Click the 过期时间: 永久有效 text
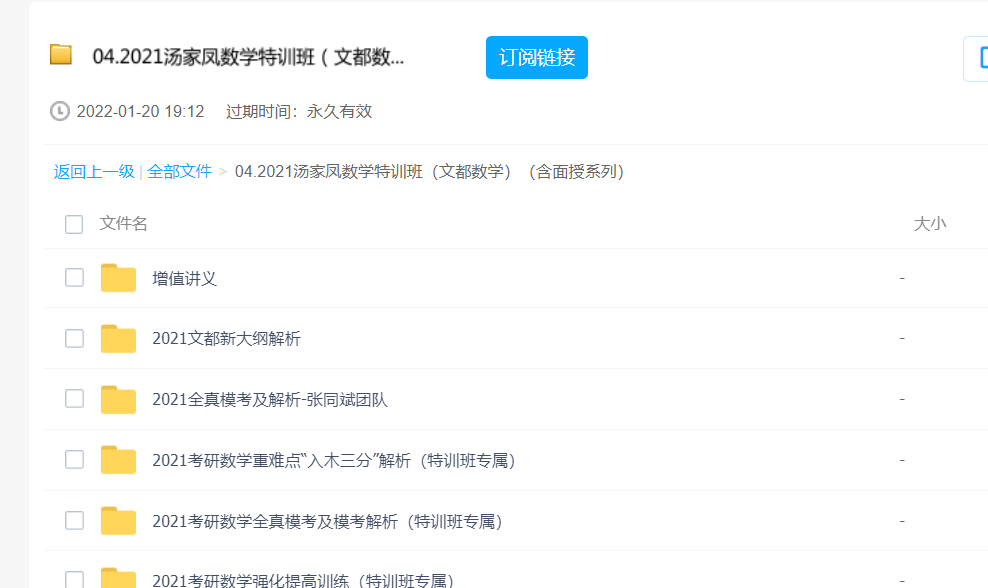 [299, 112]
